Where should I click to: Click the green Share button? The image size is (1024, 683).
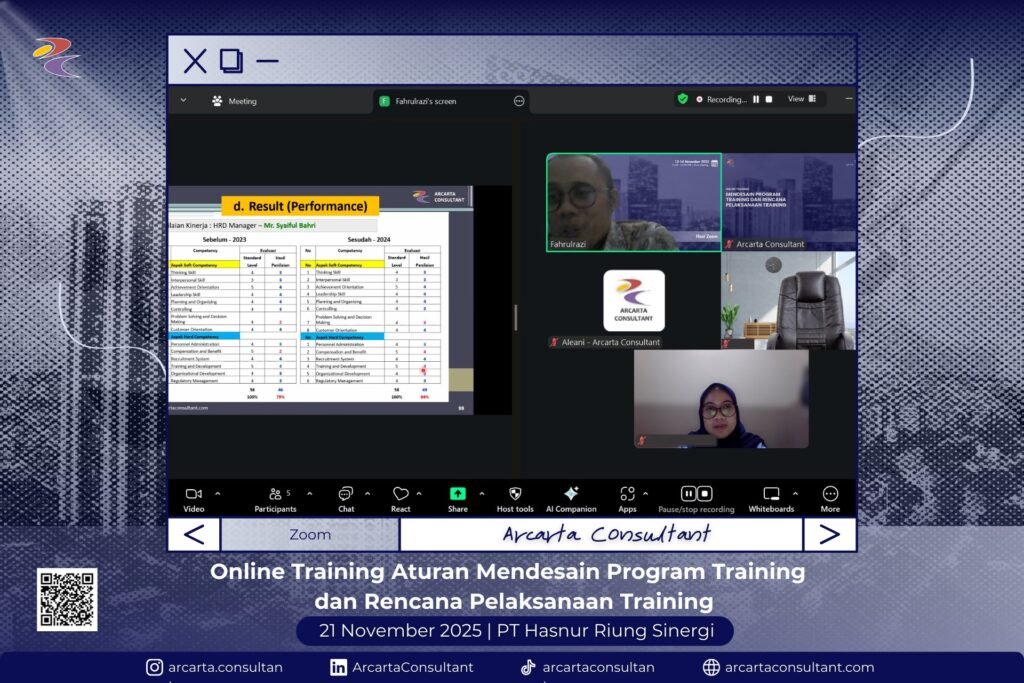tap(457, 494)
